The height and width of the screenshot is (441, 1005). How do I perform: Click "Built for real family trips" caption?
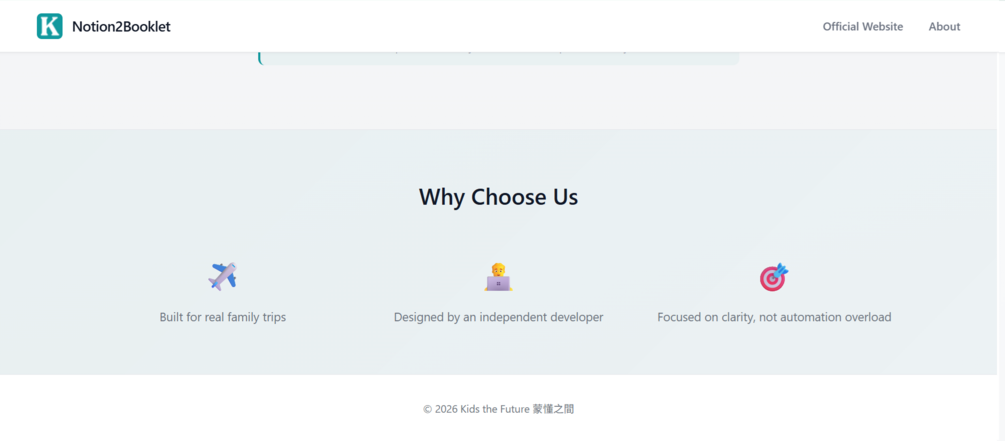click(x=222, y=317)
